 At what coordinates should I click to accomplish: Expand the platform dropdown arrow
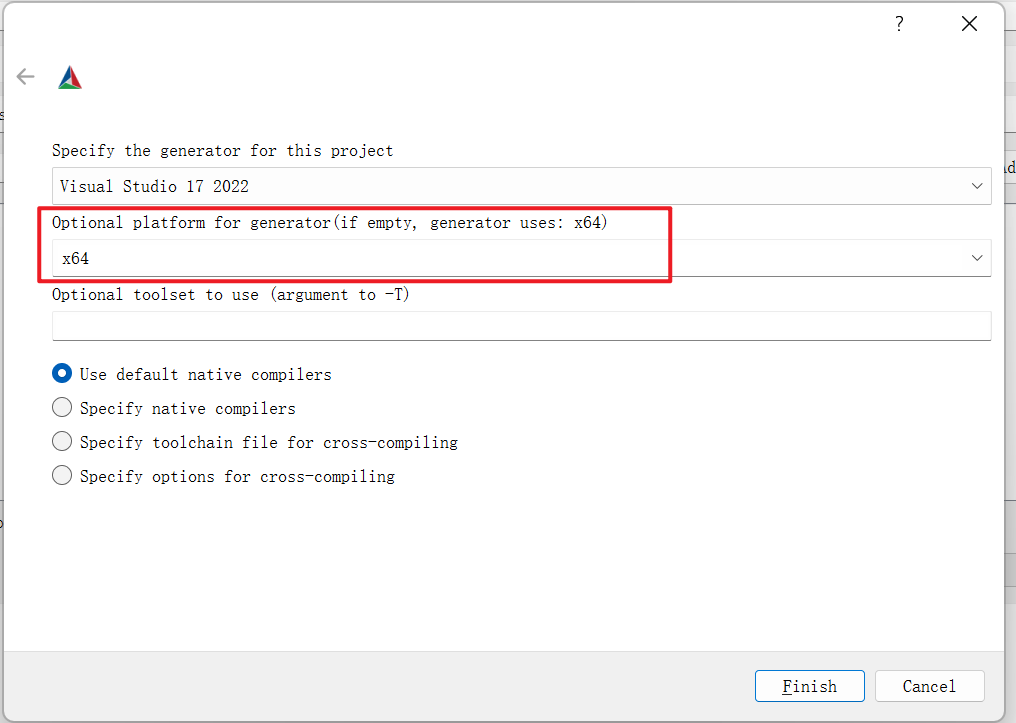pyautogui.click(x=977, y=258)
